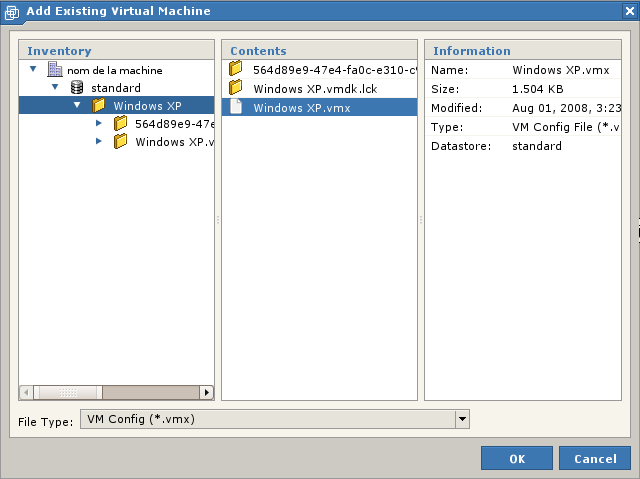Click the Windows XP.vmdk.lck folder icon
The width and height of the screenshot is (640, 479).
pyautogui.click(x=236, y=88)
